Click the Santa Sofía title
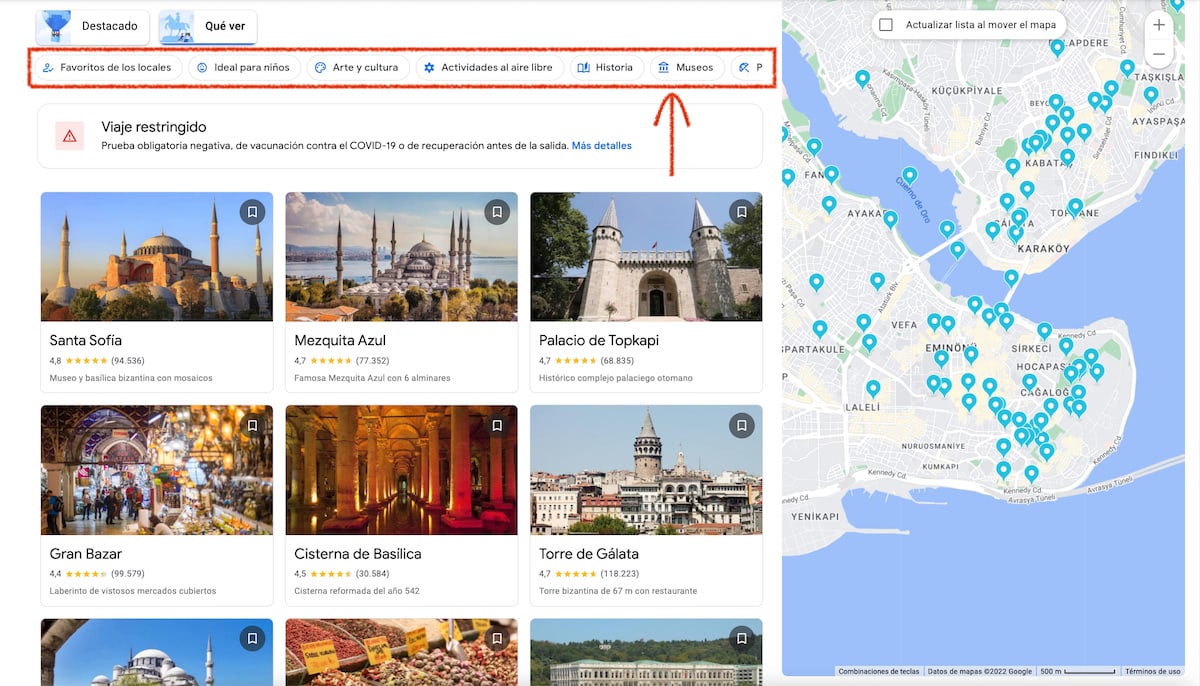 86,341
